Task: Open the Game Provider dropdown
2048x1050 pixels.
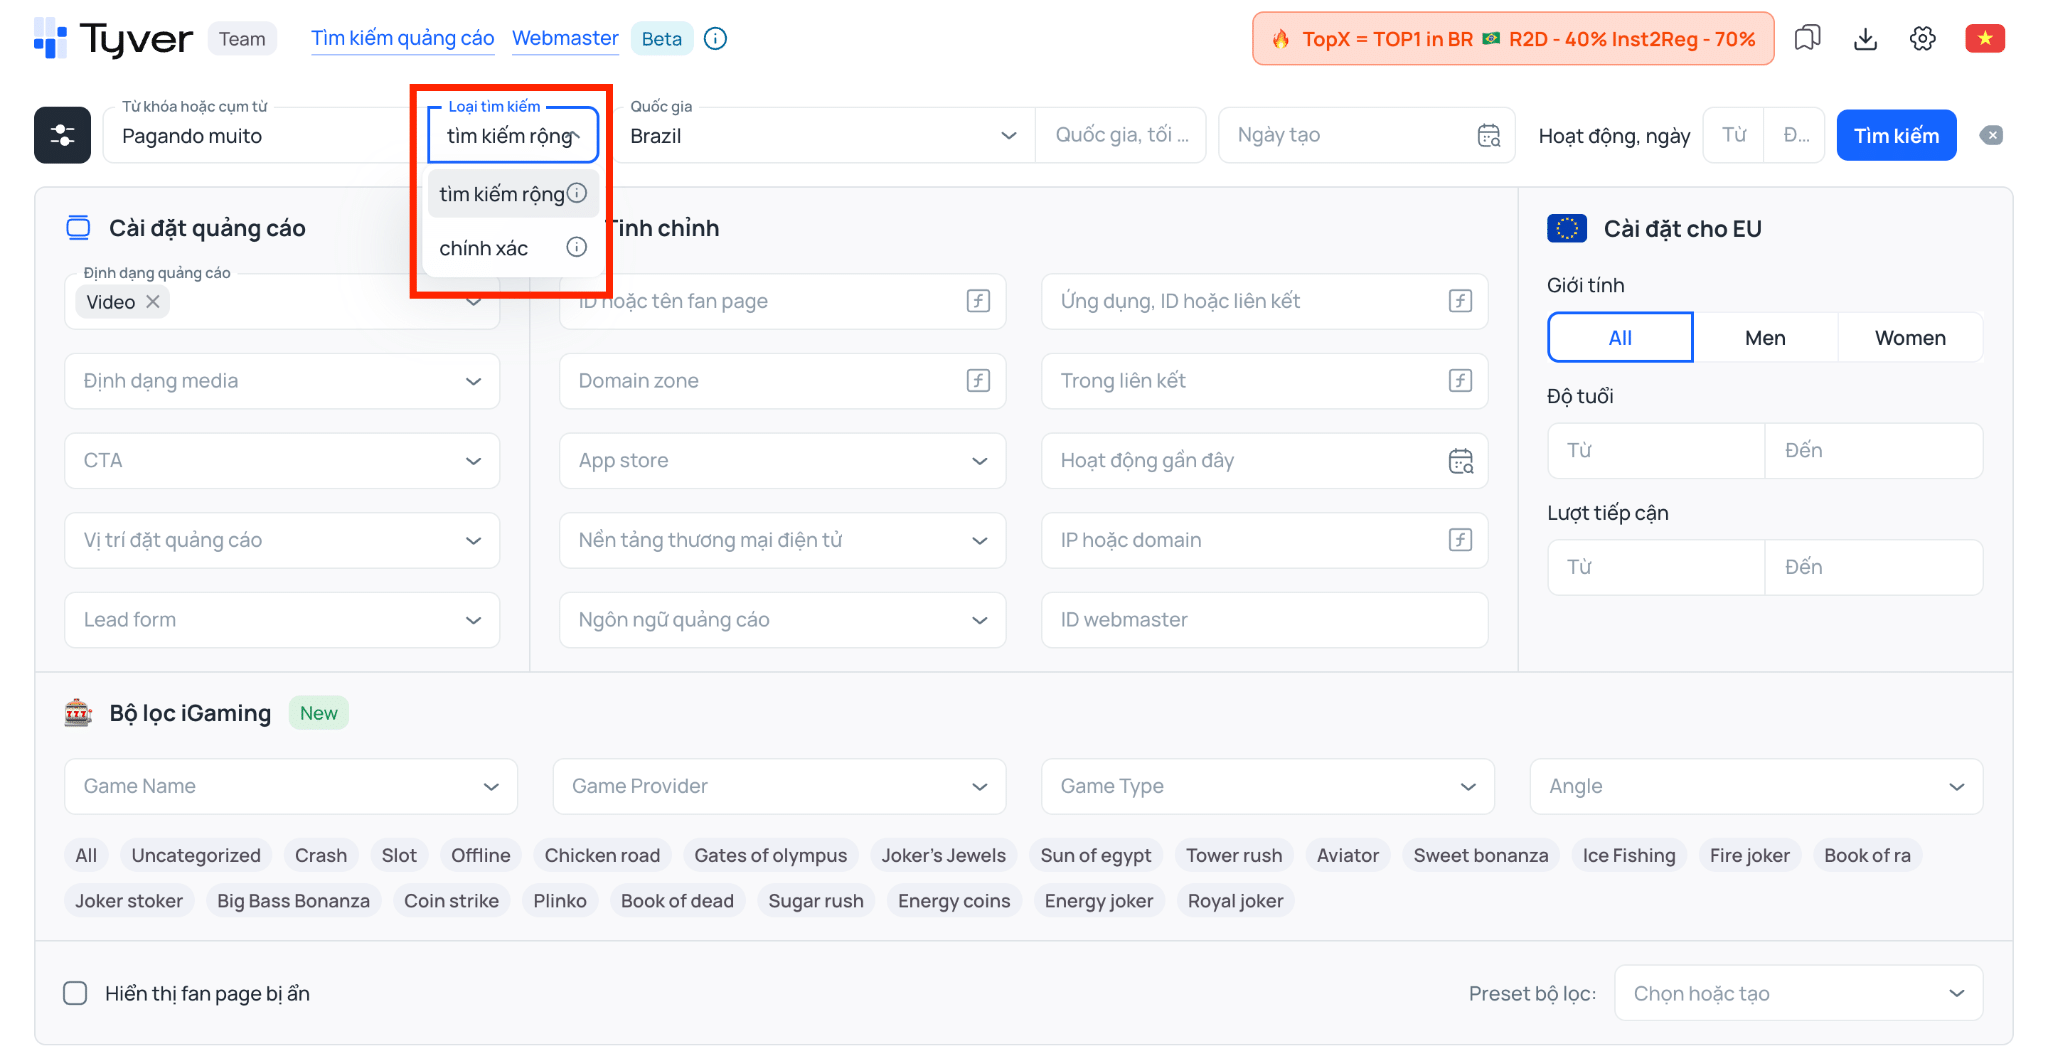Action: point(779,786)
